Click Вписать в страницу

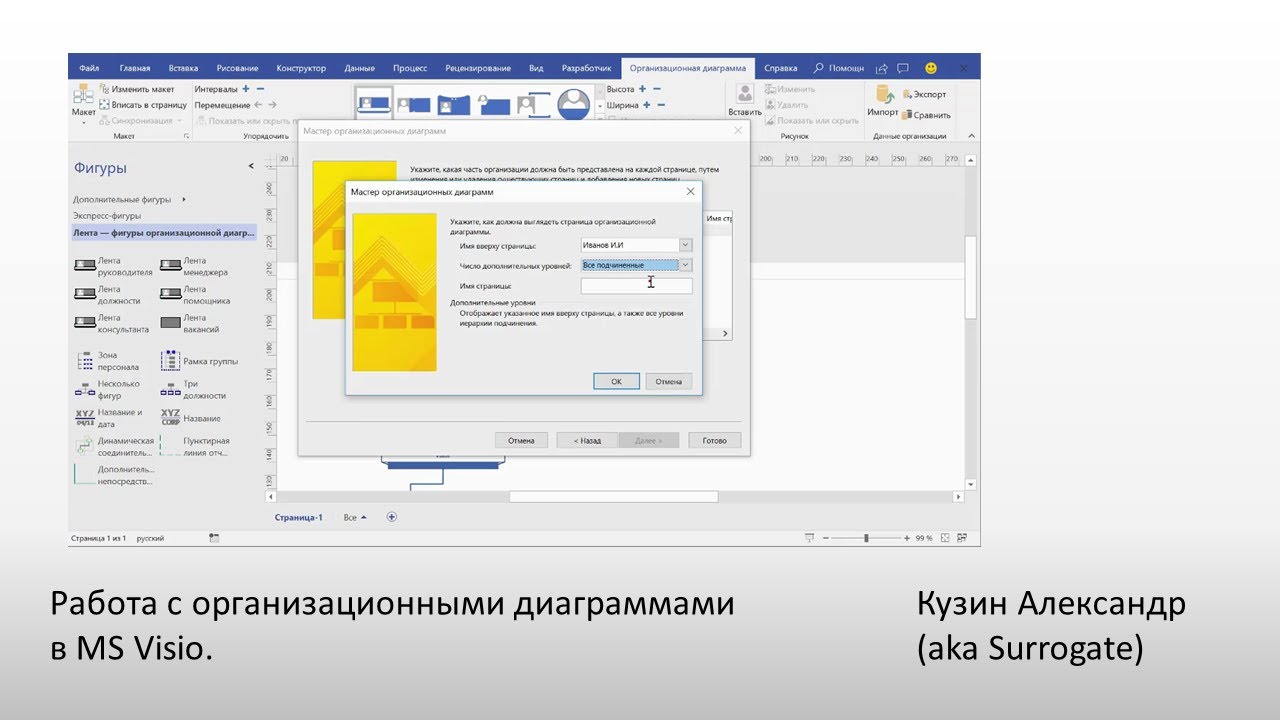[x=143, y=104]
